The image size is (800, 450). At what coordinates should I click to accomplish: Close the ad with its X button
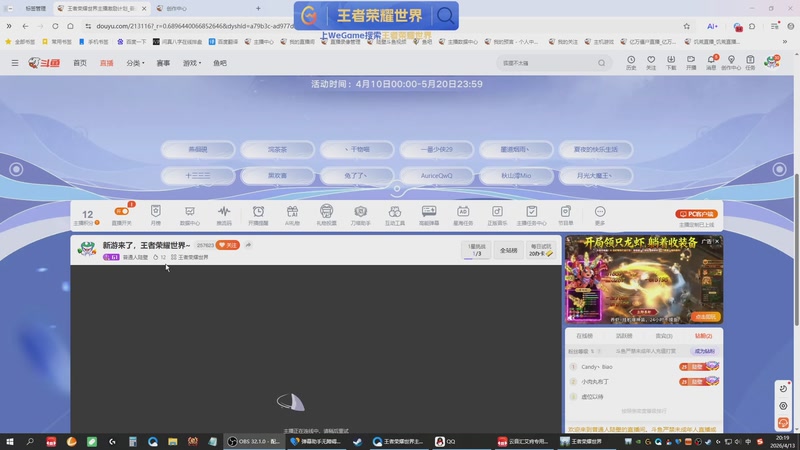717,241
